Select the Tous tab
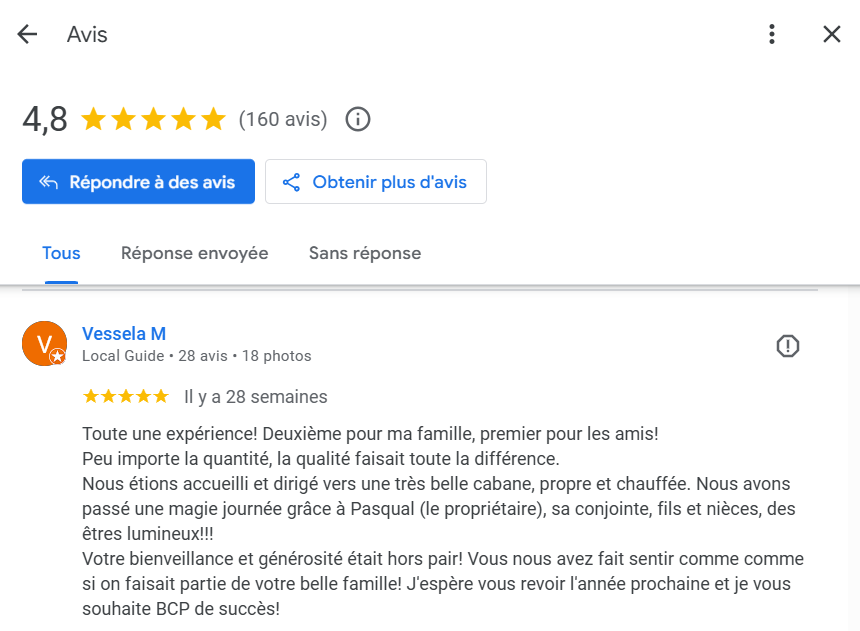Viewport: 860px width, 631px height. pyautogui.click(x=61, y=253)
